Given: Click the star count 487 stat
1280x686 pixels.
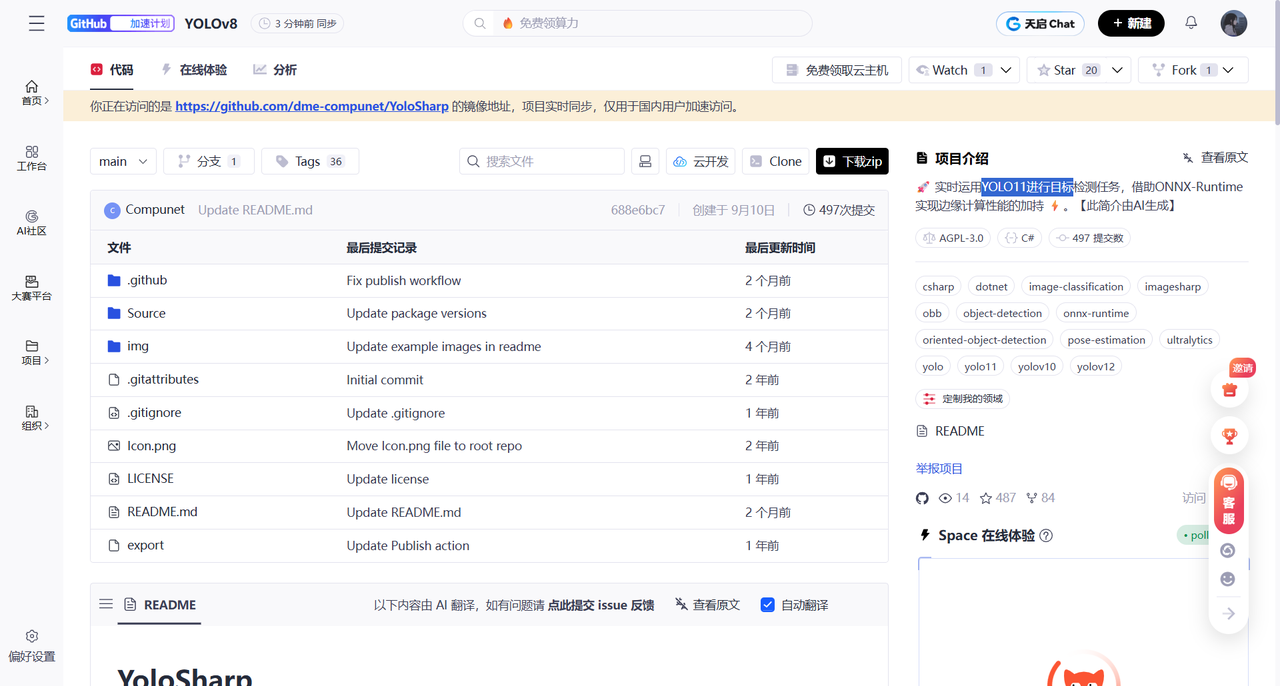Looking at the screenshot, I should (x=997, y=498).
